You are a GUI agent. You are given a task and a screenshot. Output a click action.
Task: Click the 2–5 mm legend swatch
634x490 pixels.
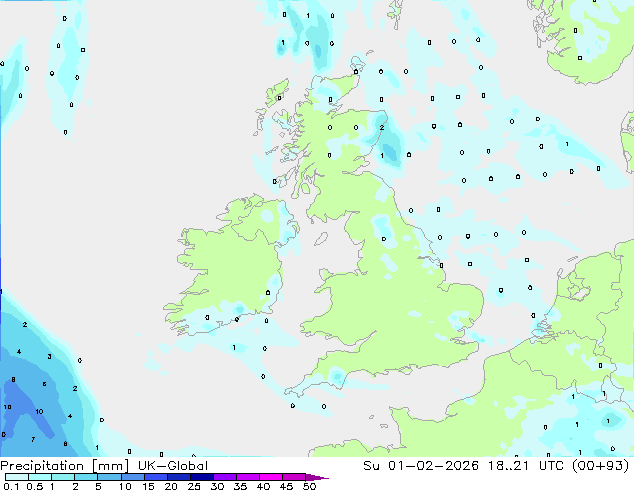click(x=86, y=477)
